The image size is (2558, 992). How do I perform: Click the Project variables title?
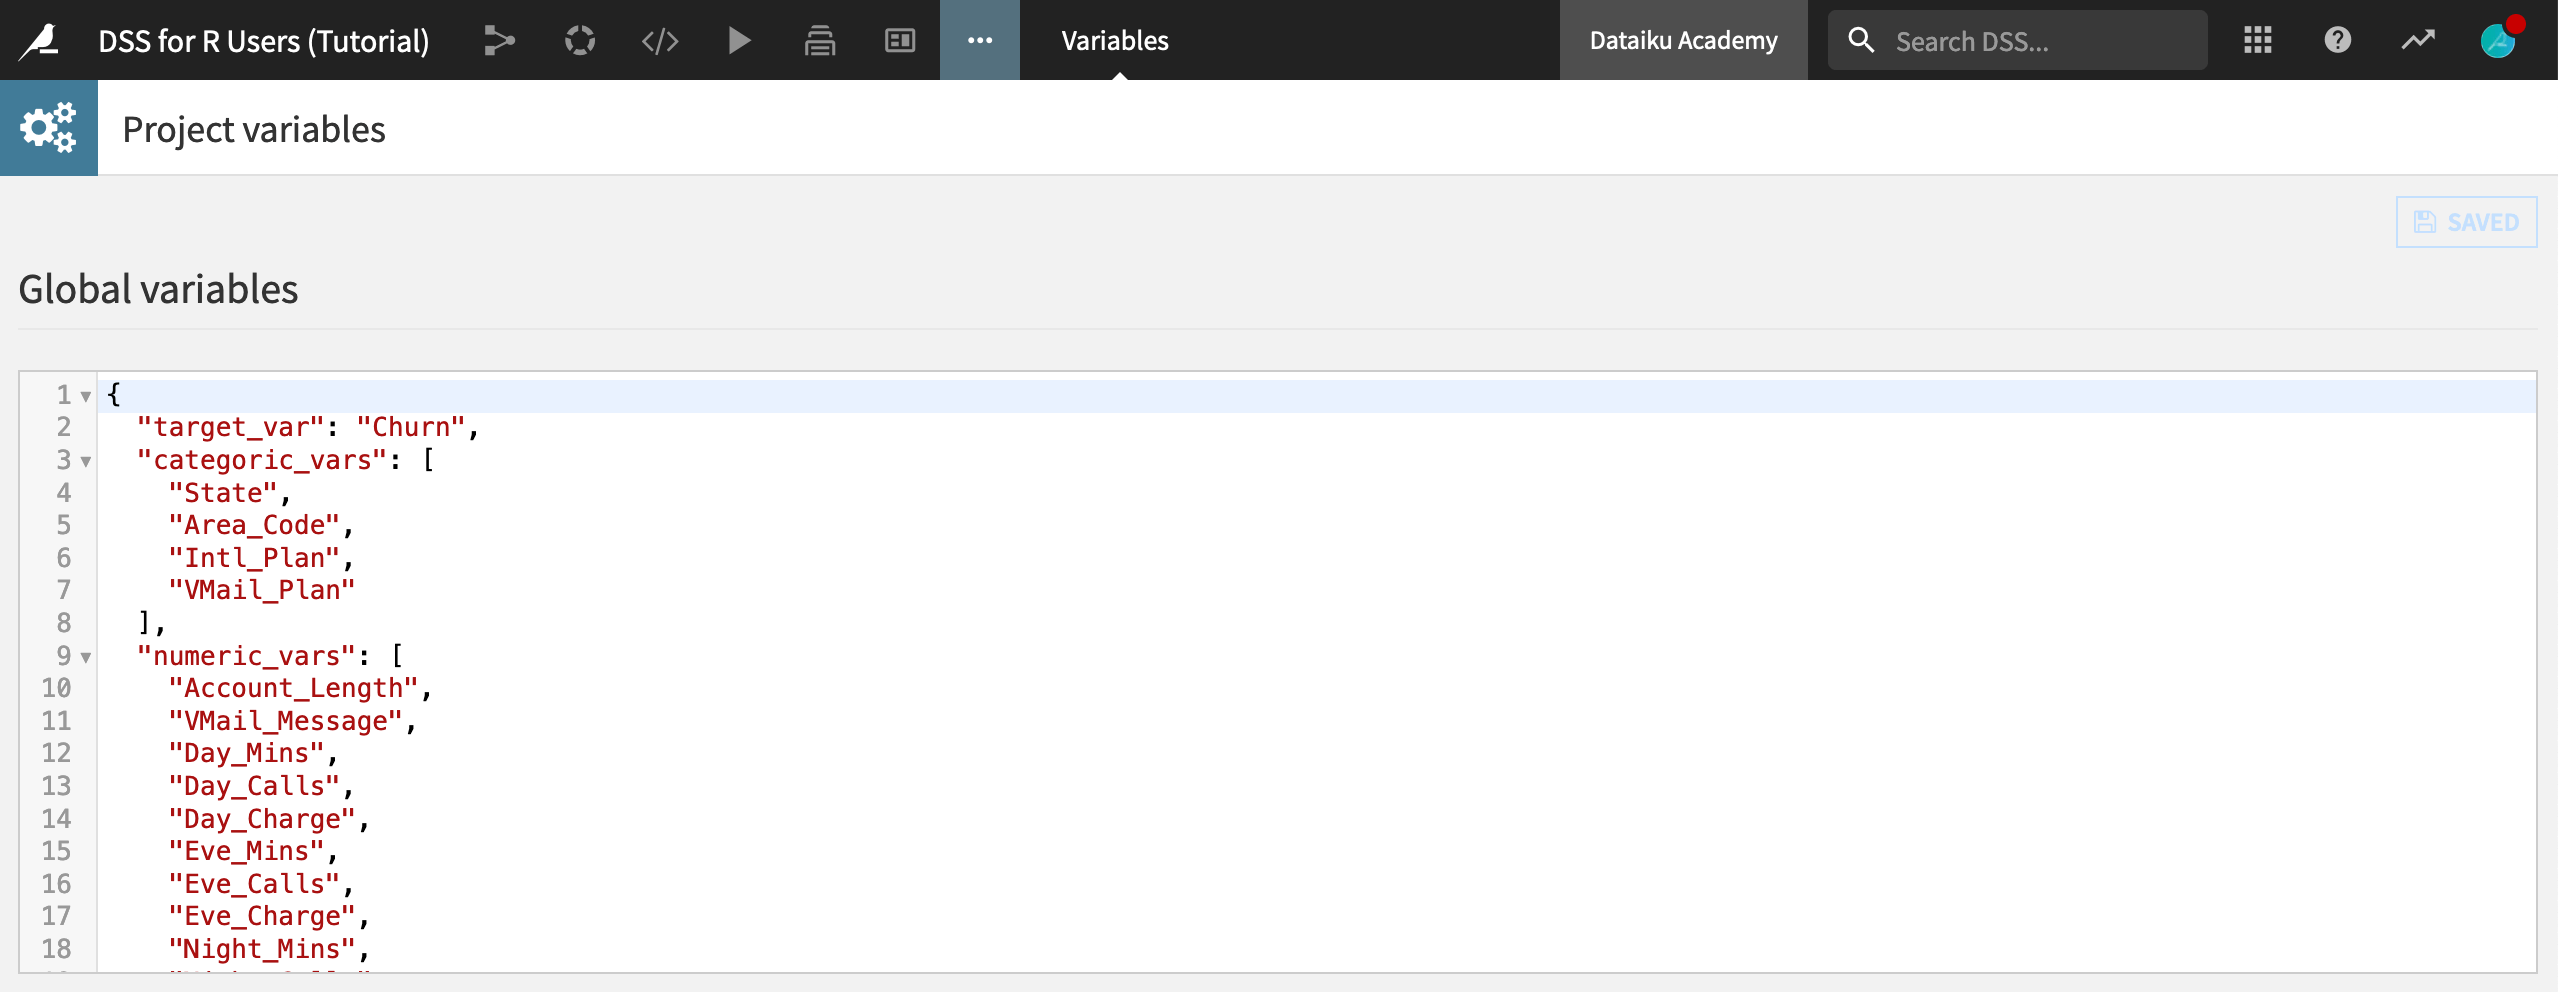click(x=254, y=130)
